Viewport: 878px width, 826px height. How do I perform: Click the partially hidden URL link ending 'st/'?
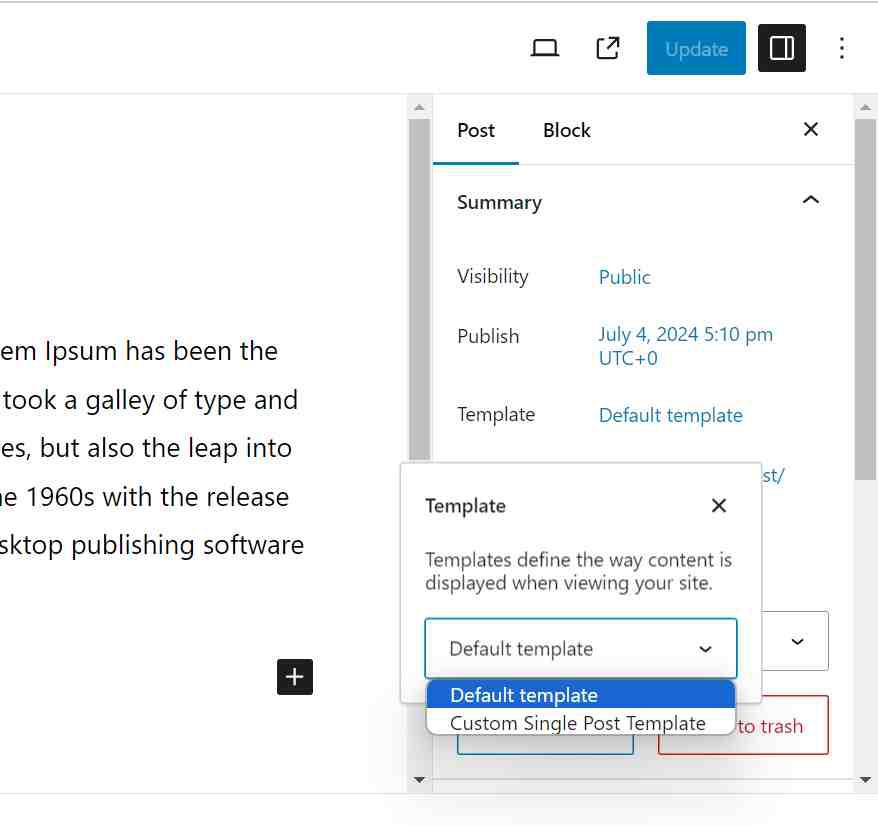pos(773,475)
